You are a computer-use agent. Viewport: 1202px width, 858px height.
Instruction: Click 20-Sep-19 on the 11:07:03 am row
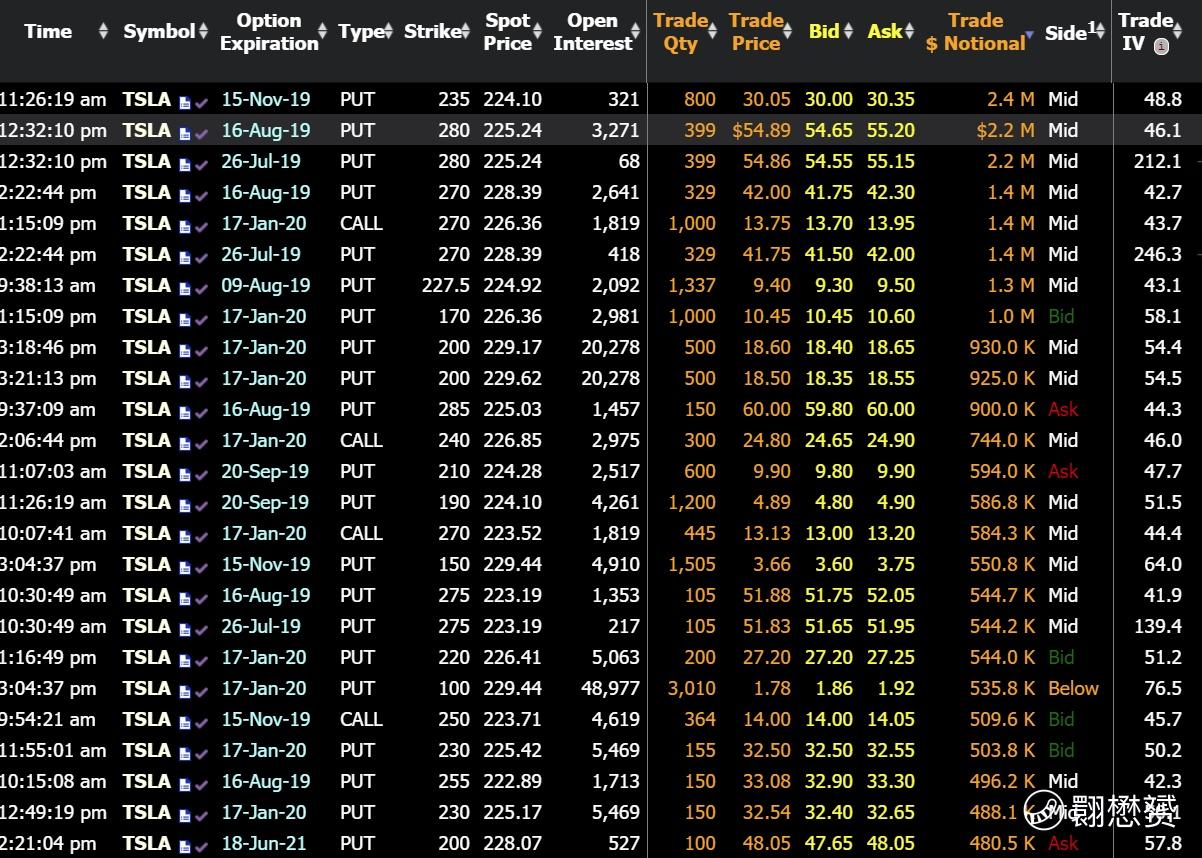click(265, 471)
